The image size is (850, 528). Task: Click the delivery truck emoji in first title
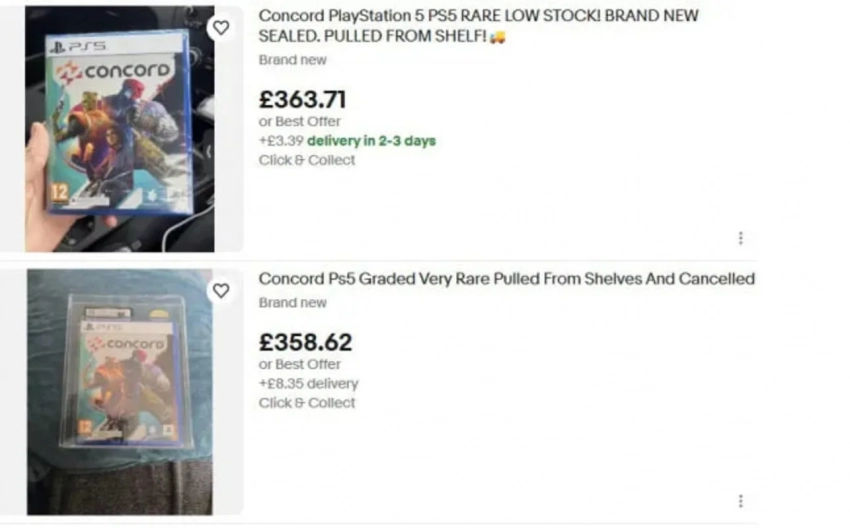point(497,37)
